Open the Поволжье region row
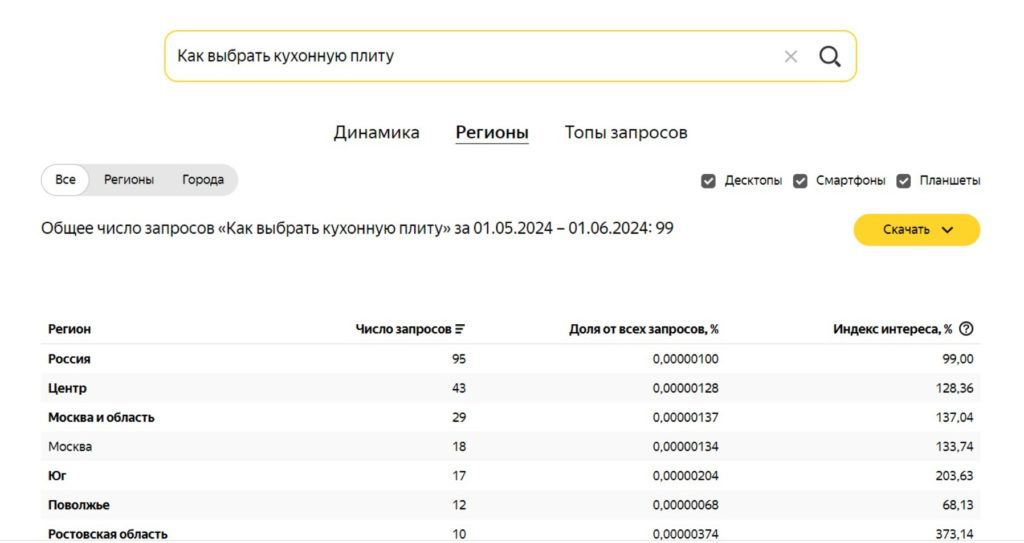This screenshot has height=543, width=1024. [x=510, y=504]
